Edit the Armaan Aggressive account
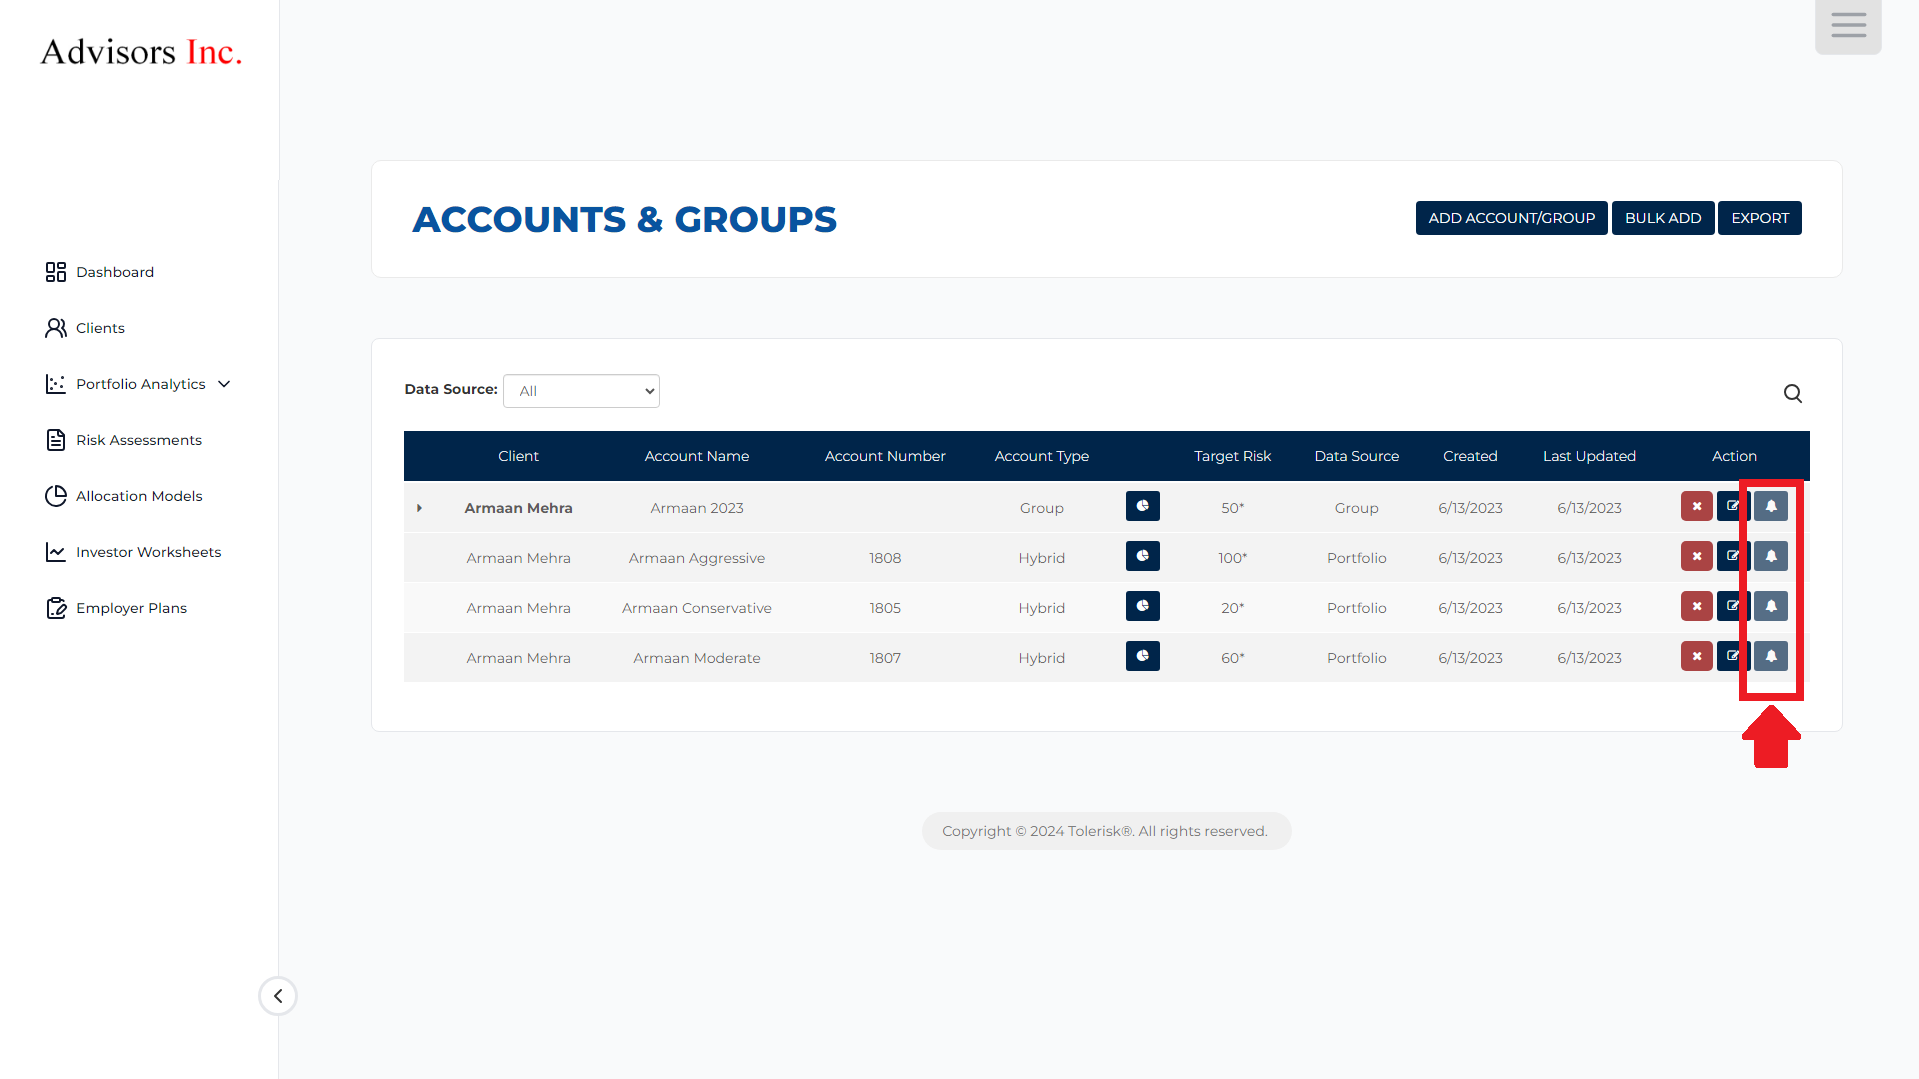 (x=1731, y=557)
